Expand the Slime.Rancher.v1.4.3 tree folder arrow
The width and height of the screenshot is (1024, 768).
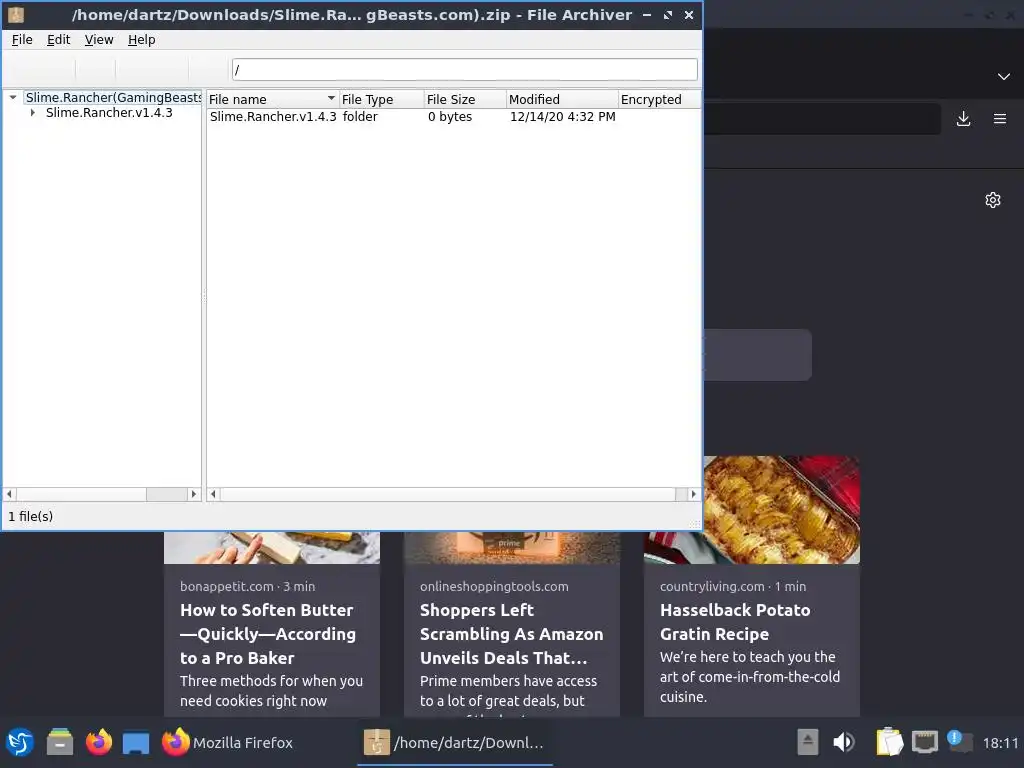[33, 112]
